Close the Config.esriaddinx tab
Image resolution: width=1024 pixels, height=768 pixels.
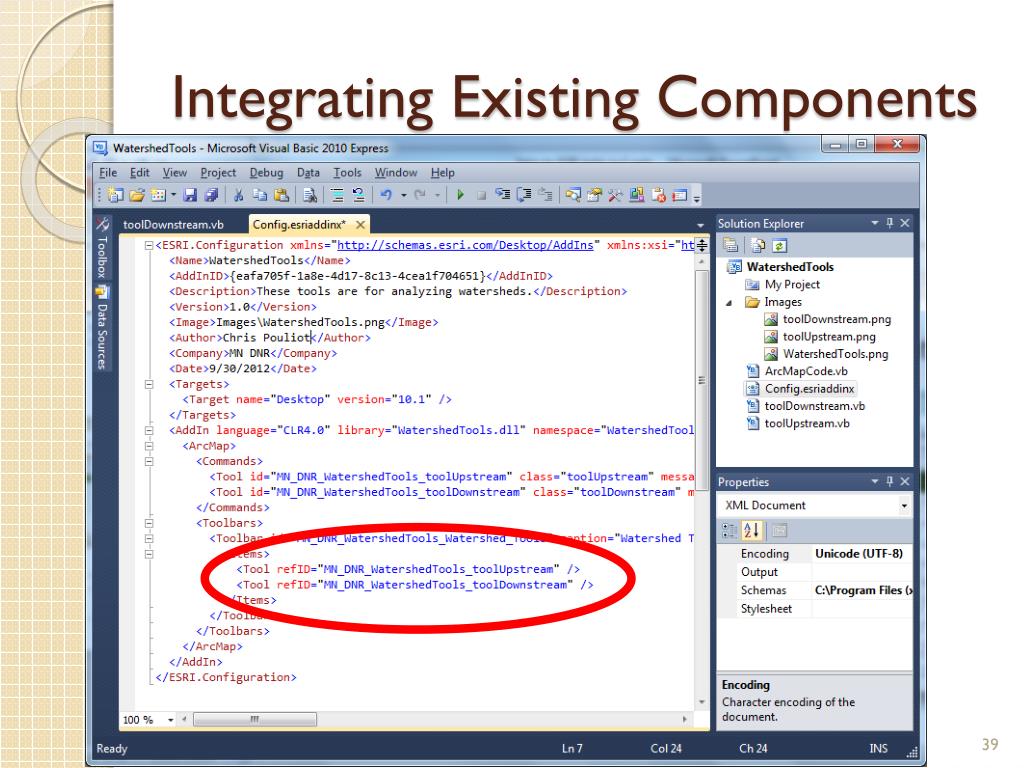pos(360,225)
